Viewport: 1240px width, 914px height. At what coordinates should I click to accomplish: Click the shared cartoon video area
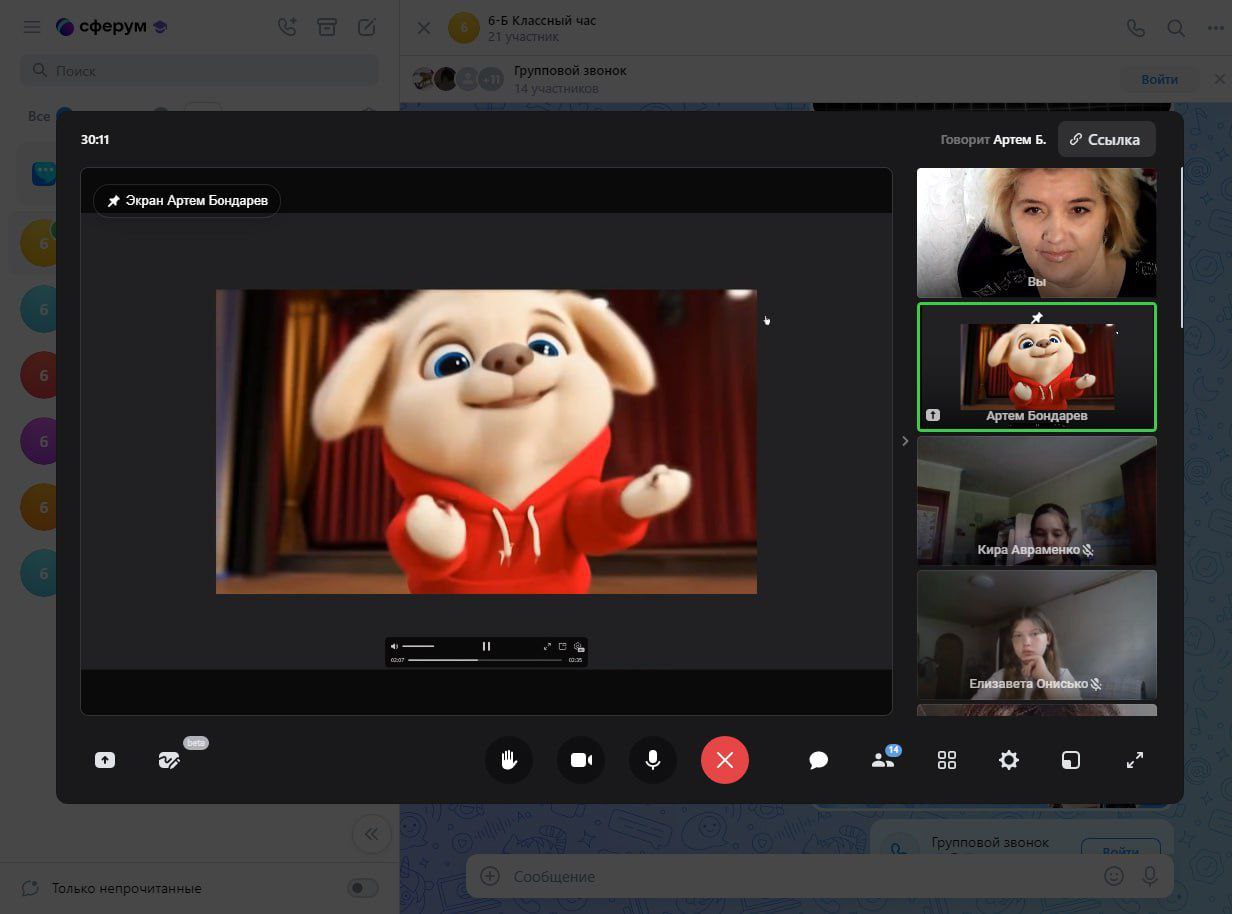pos(486,442)
